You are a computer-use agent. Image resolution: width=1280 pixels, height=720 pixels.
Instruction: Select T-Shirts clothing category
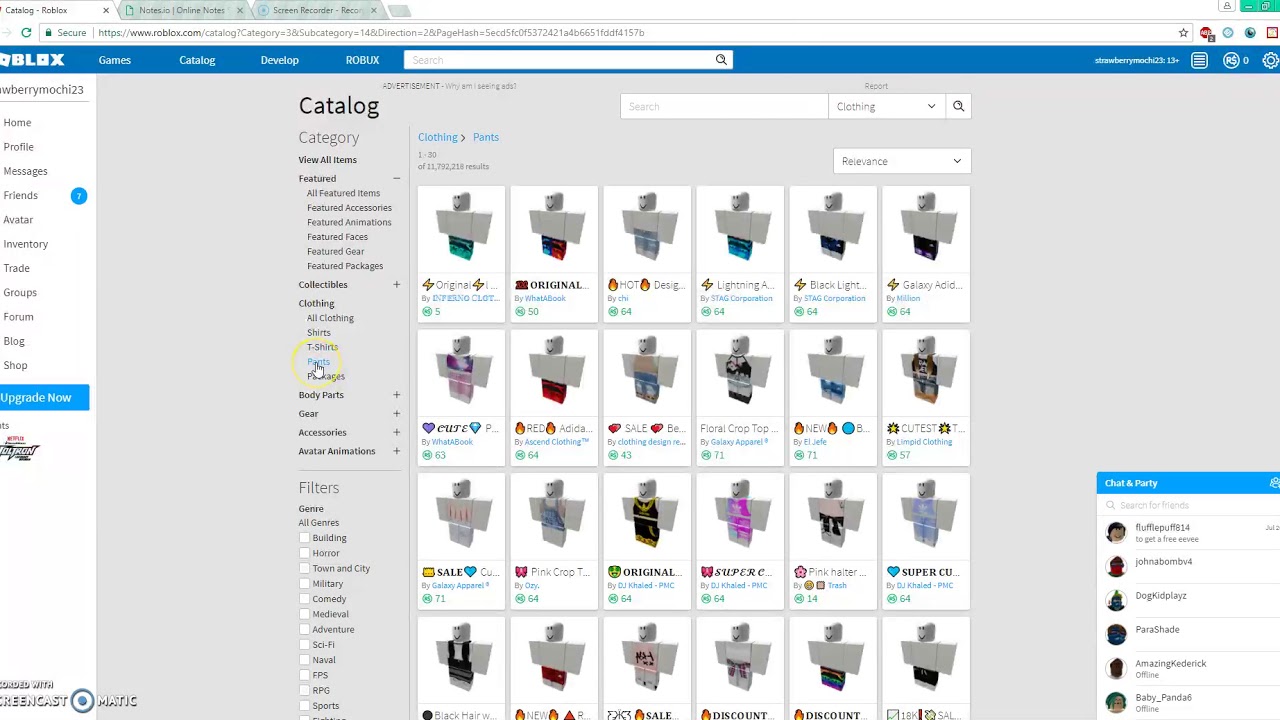[322, 347]
